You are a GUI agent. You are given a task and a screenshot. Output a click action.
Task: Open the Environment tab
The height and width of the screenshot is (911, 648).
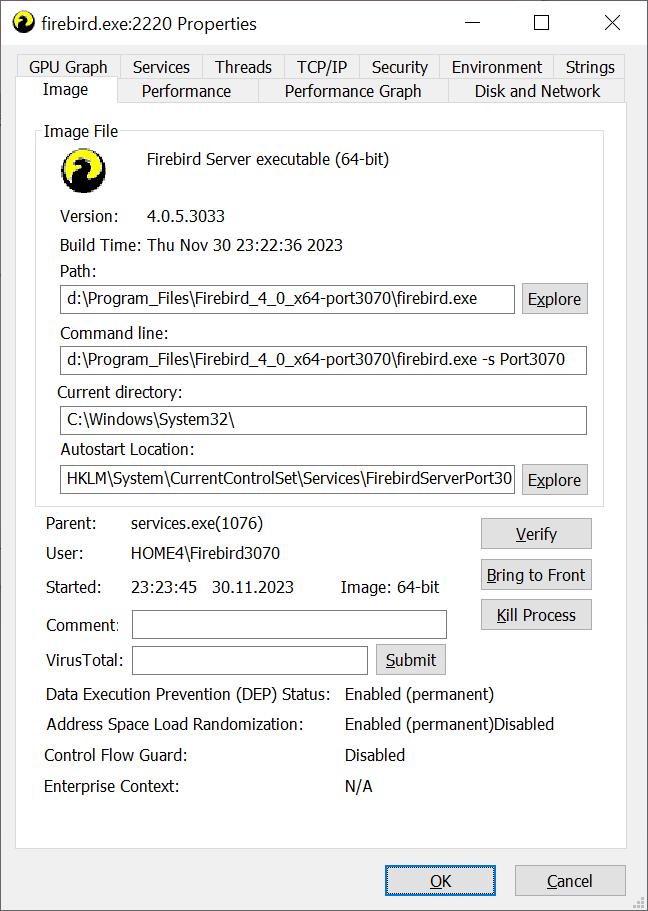click(x=496, y=67)
